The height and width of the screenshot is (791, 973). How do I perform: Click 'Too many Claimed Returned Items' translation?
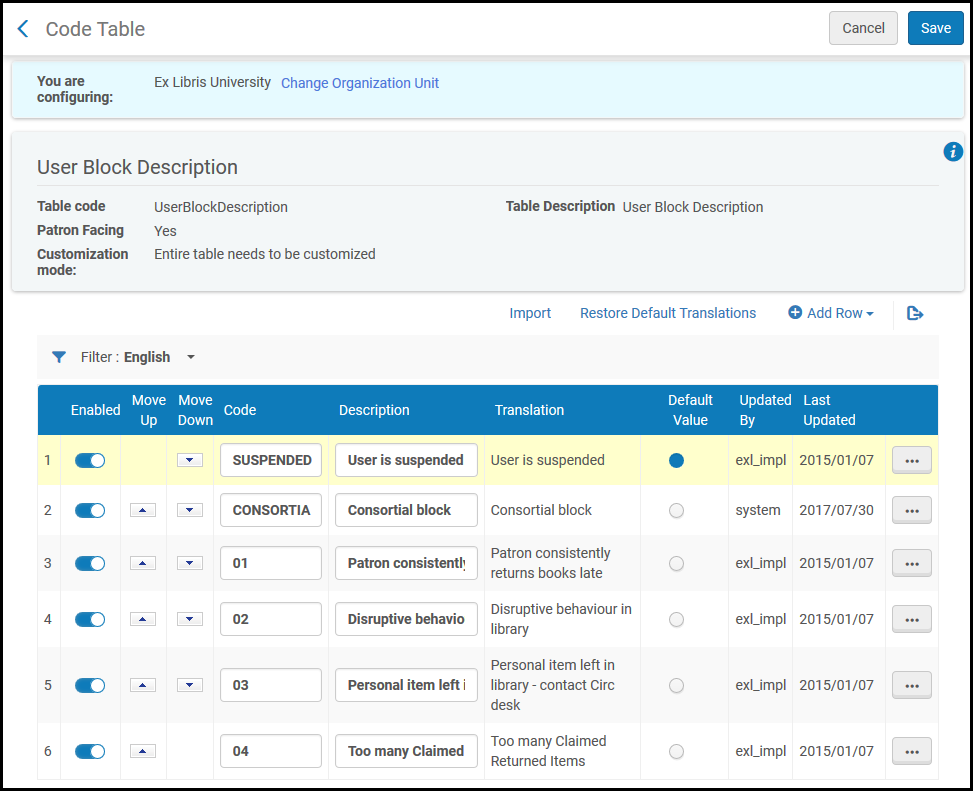549,751
